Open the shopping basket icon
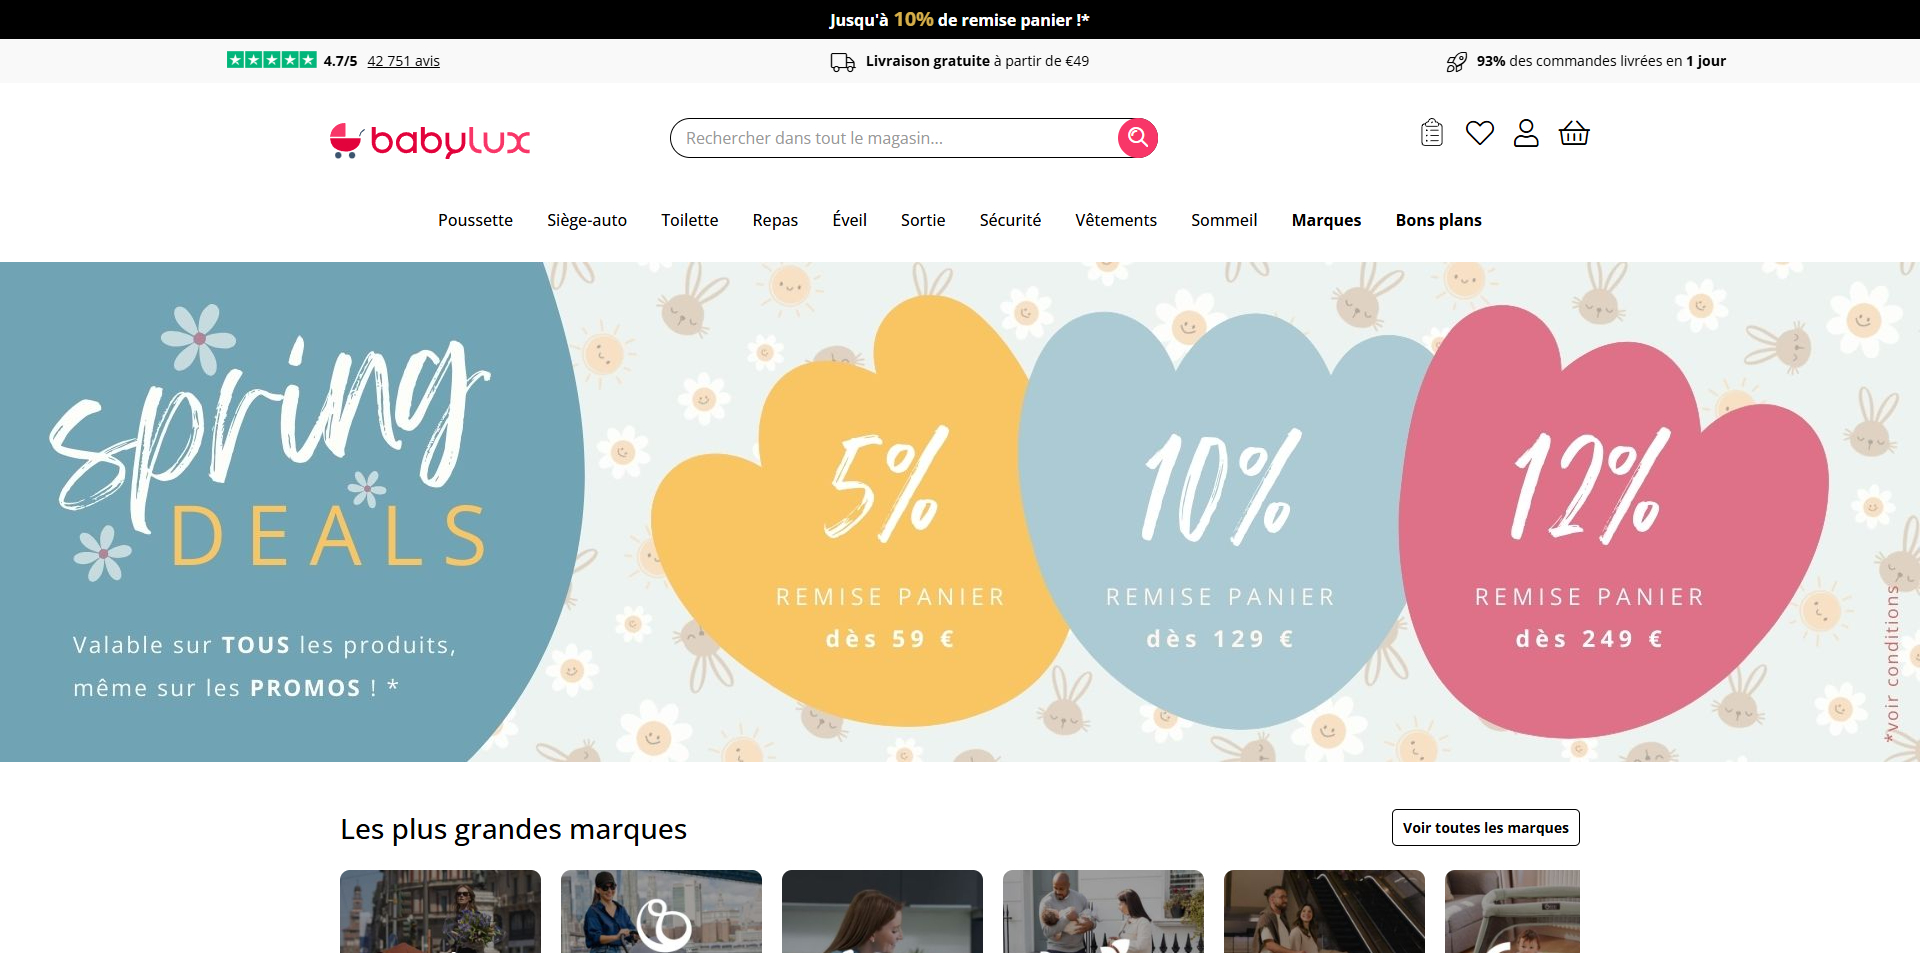1920x953 pixels. click(x=1574, y=133)
